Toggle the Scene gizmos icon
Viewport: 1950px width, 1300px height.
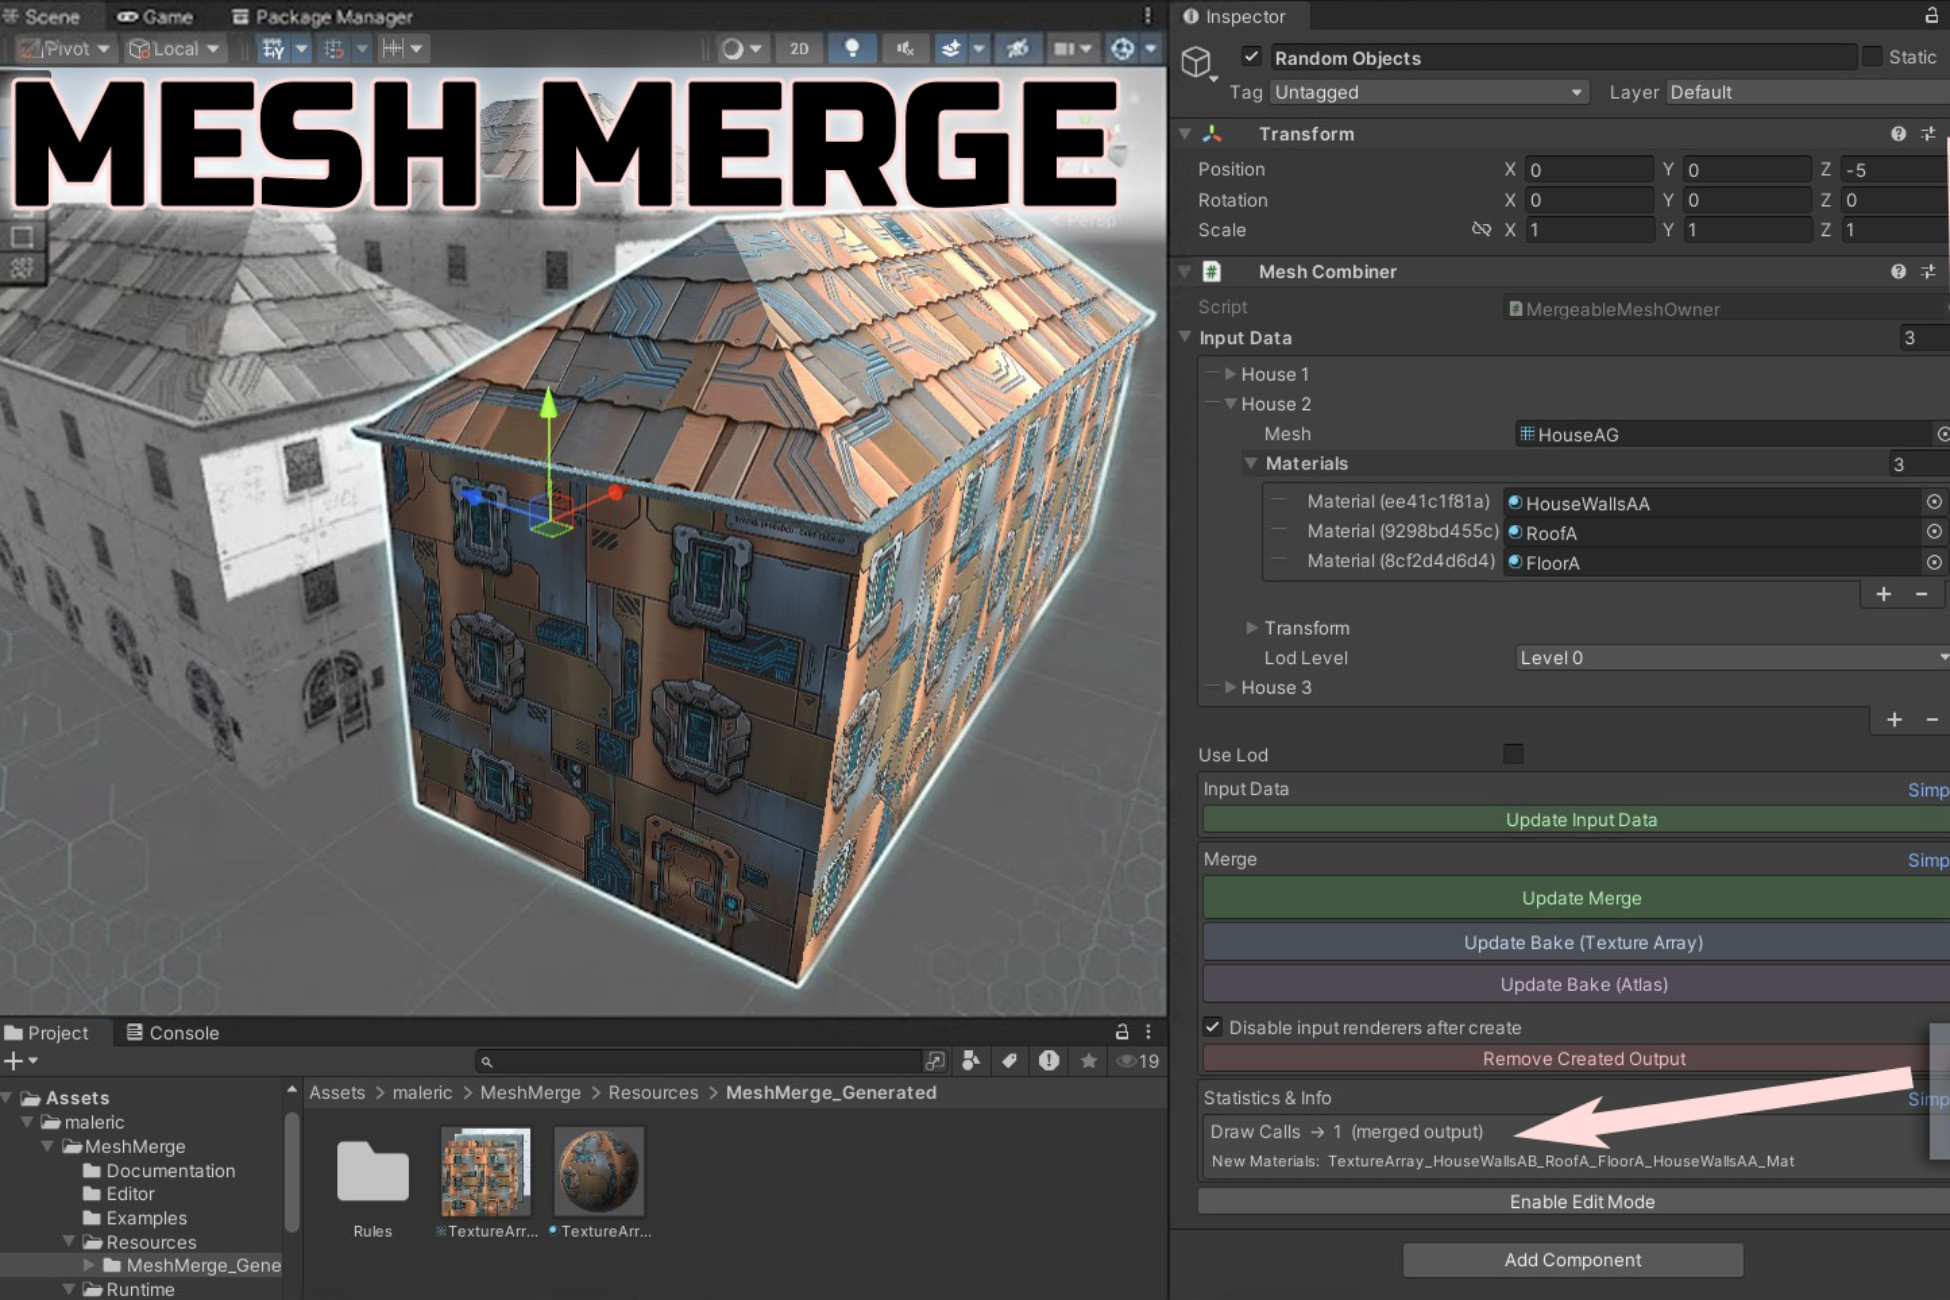(1122, 48)
